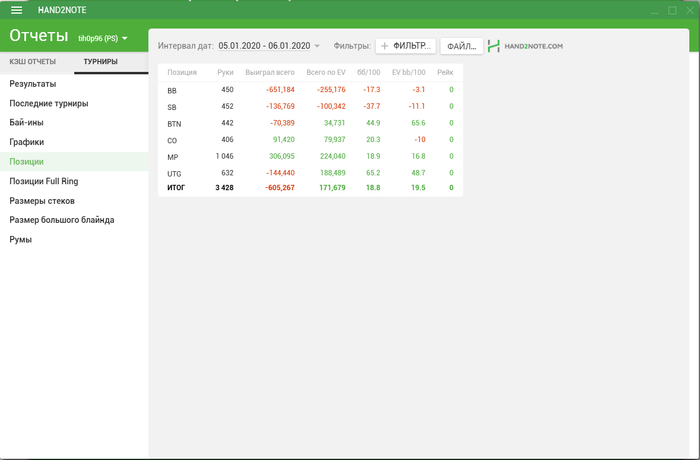Open Результаты report
Screen dimensions: 700x460
33,84
